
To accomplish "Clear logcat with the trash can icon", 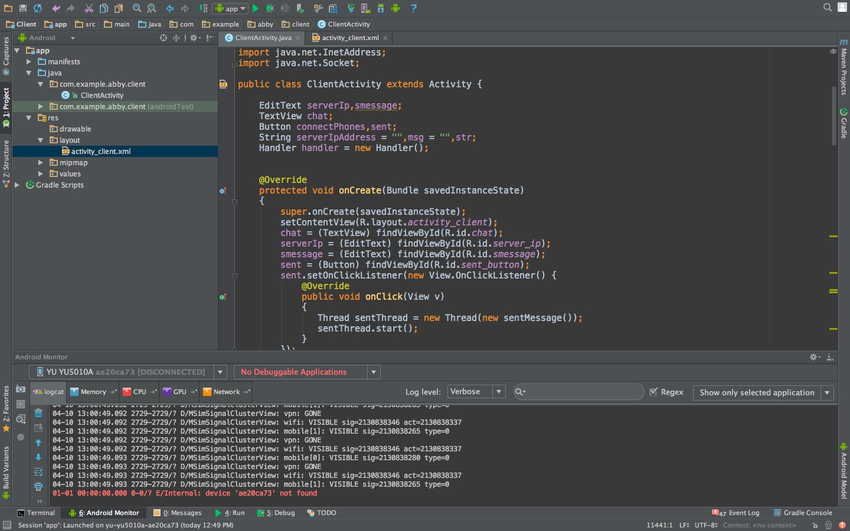I will [x=39, y=412].
